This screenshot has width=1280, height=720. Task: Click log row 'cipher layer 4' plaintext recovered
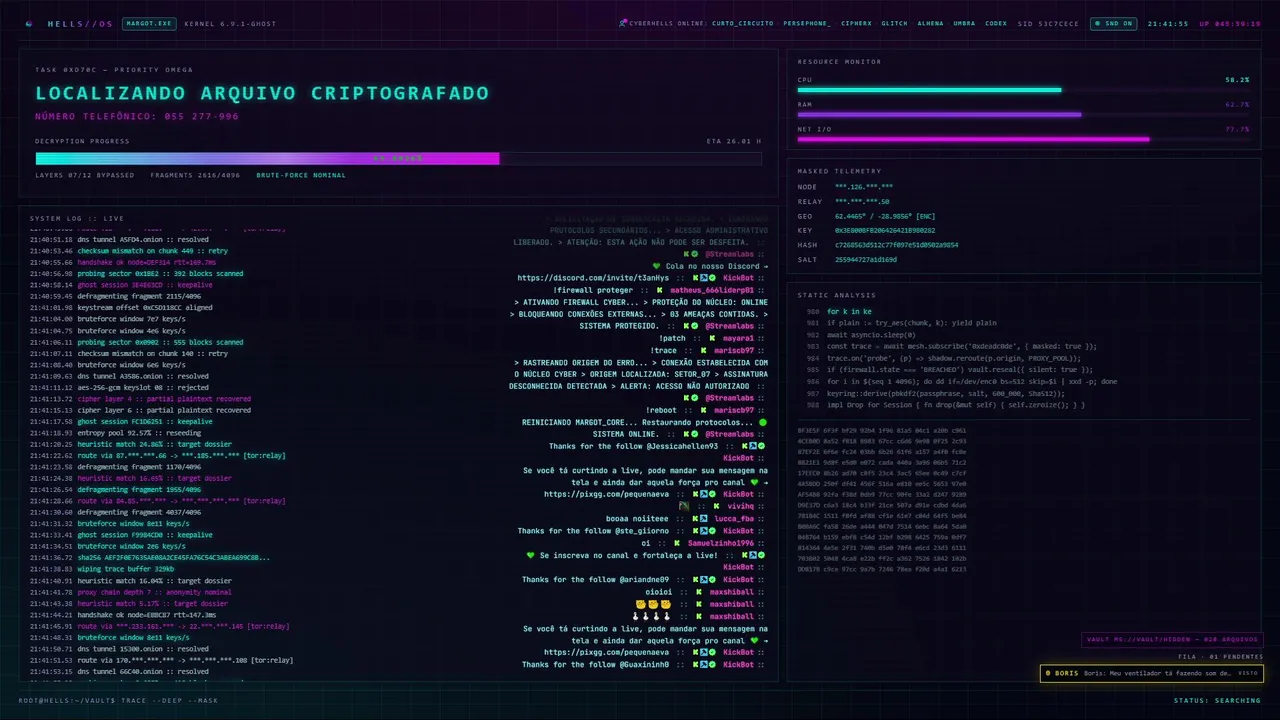tap(141, 399)
